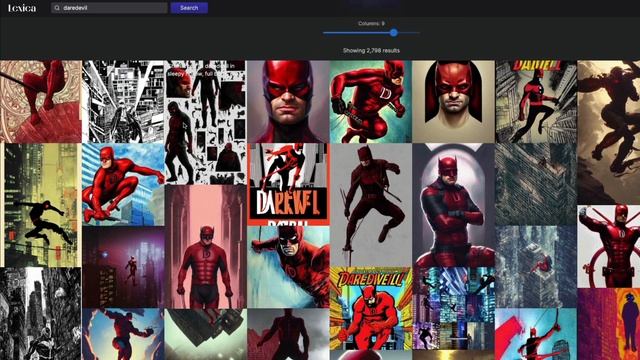Open the sepia silhouette leaping figure image

pyautogui.click(x=609, y=133)
